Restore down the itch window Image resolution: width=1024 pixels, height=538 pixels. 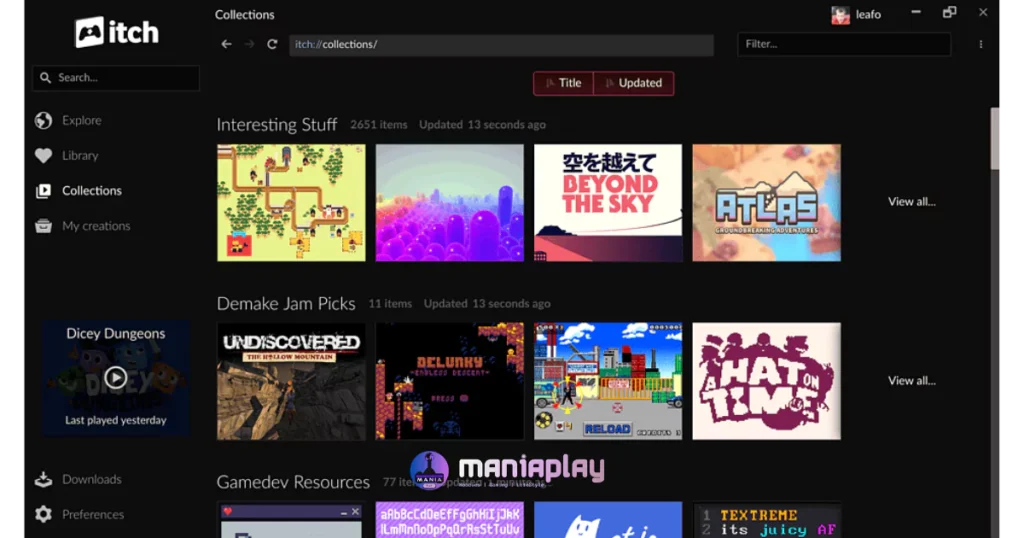coord(950,12)
